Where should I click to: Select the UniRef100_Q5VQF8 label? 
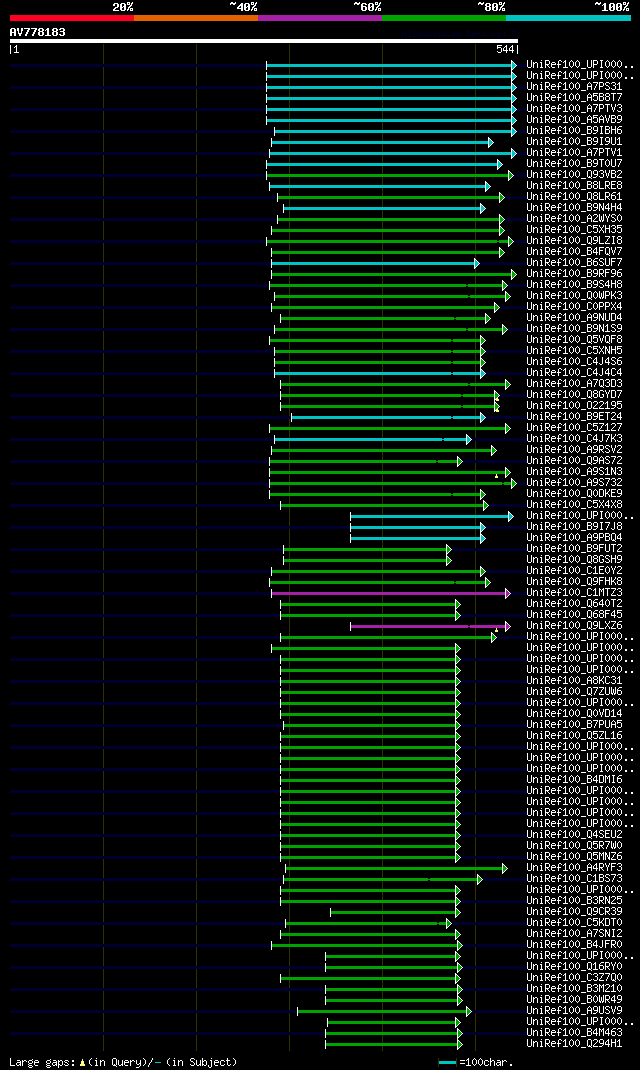point(574,339)
